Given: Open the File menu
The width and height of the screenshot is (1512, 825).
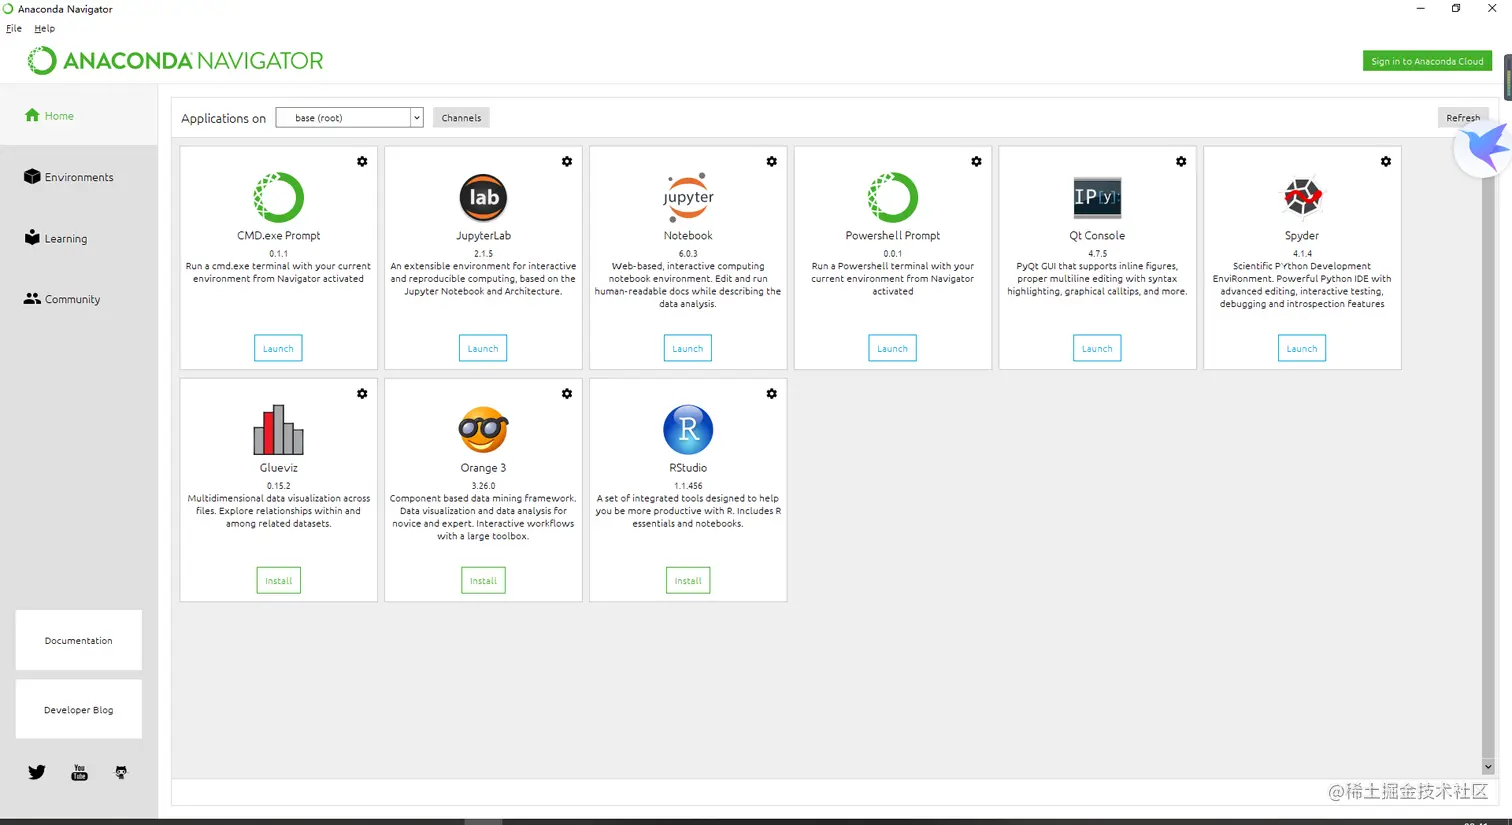Looking at the screenshot, I should tap(14, 28).
